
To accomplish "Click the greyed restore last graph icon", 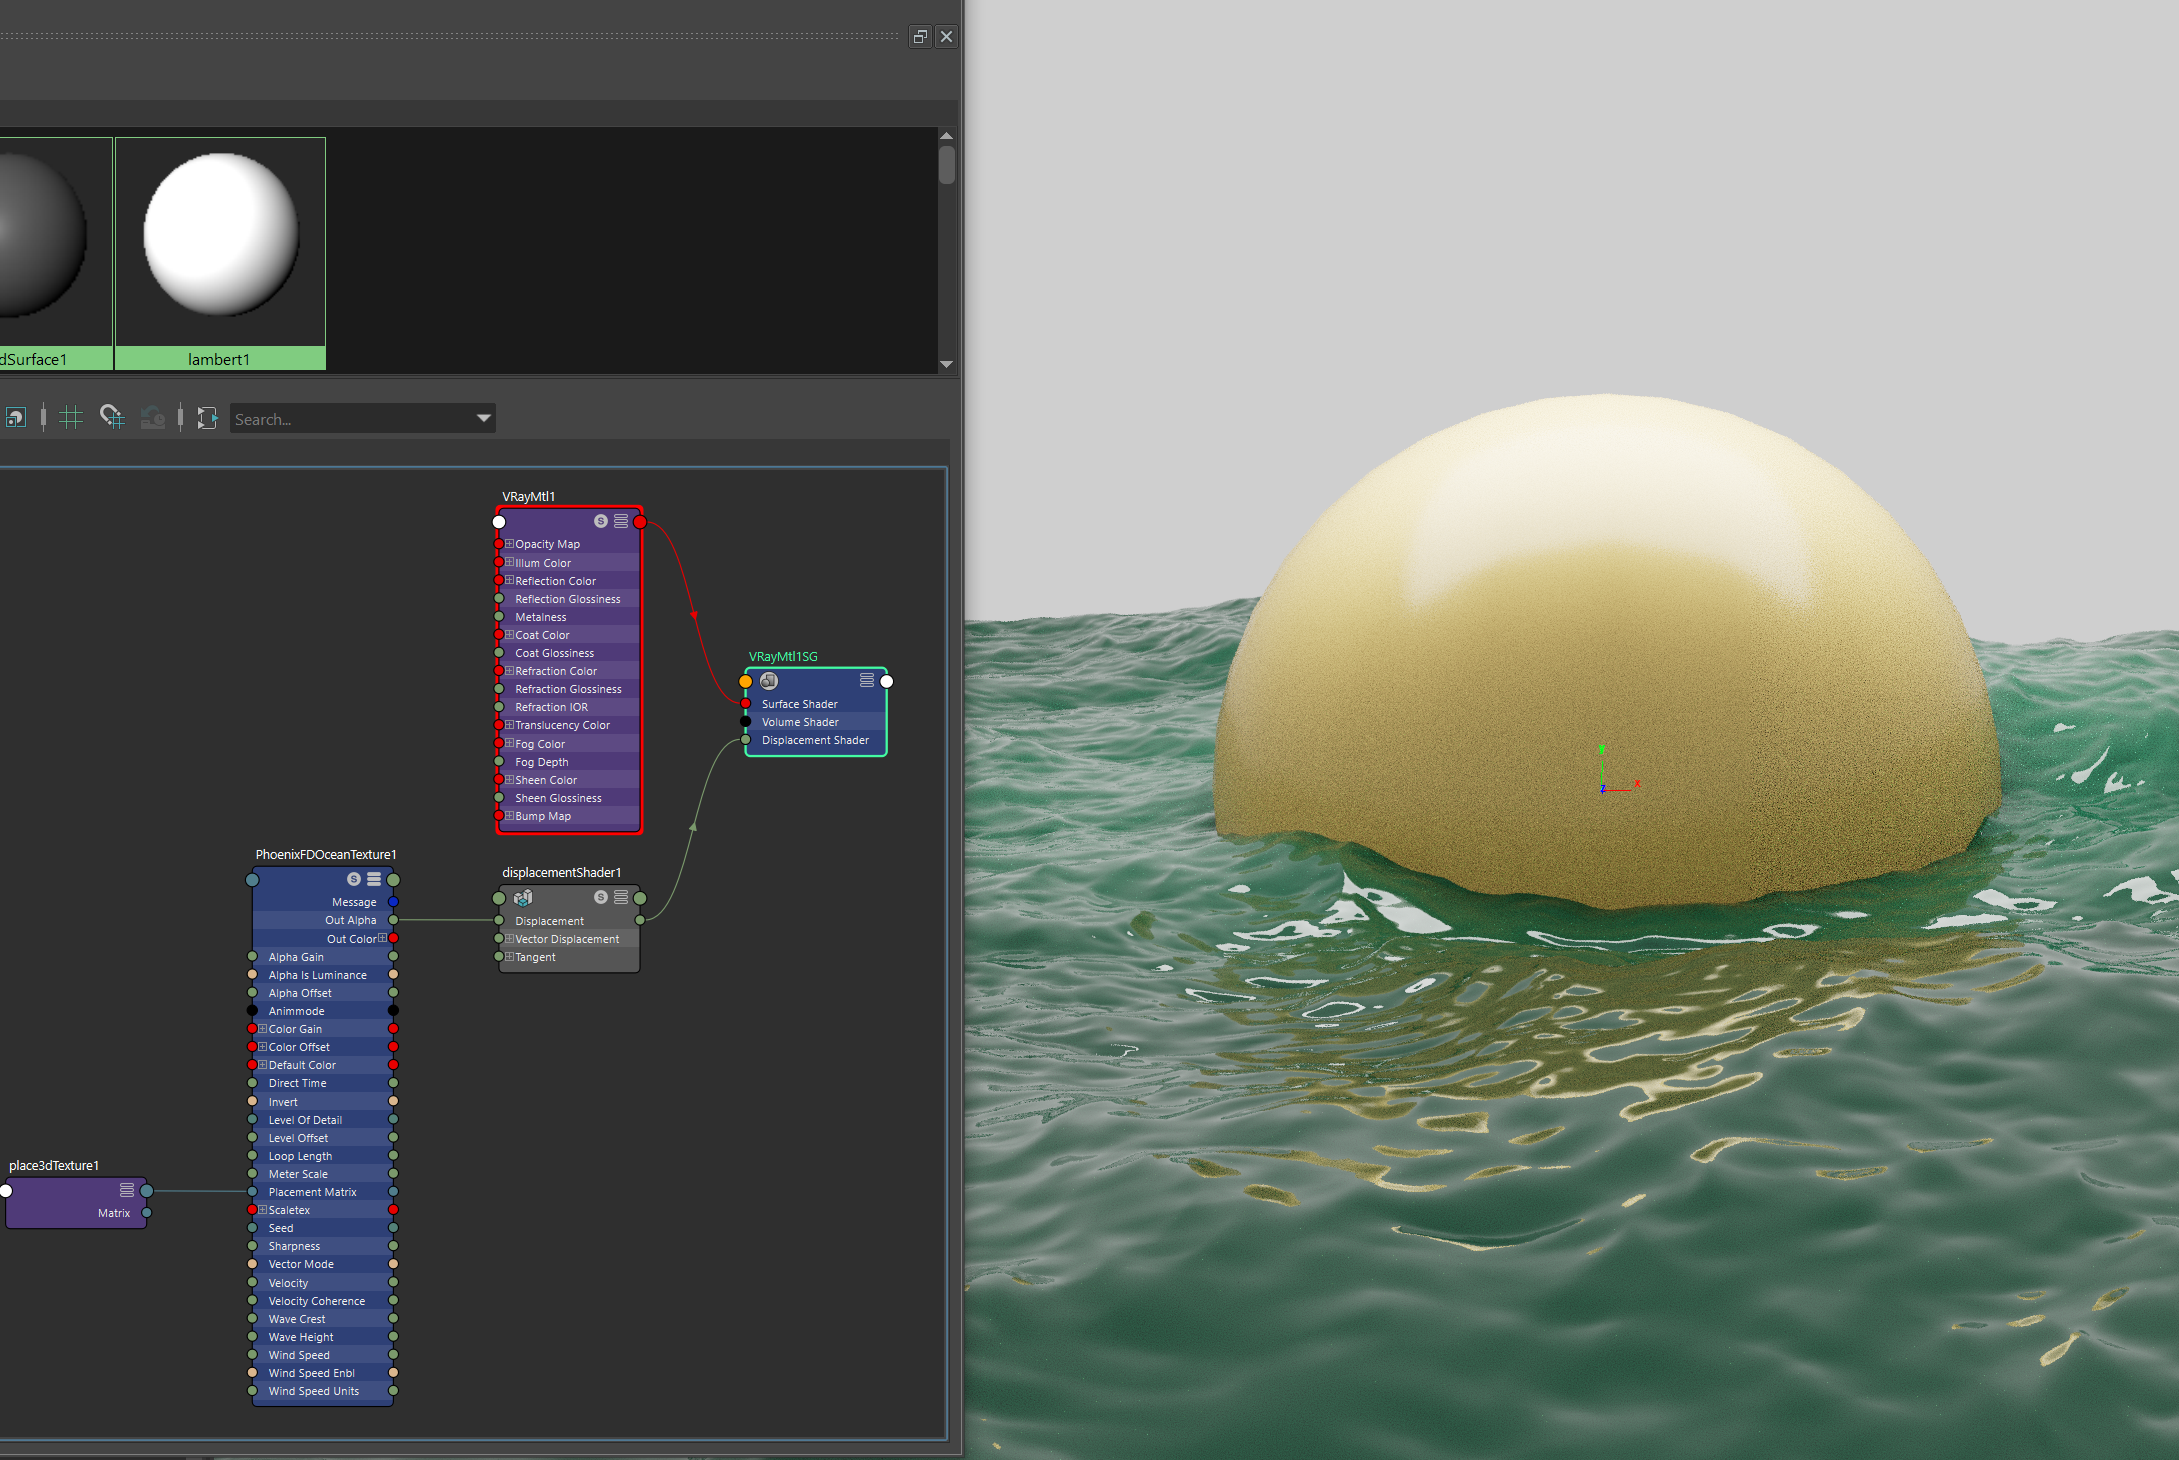I will [x=153, y=418].
